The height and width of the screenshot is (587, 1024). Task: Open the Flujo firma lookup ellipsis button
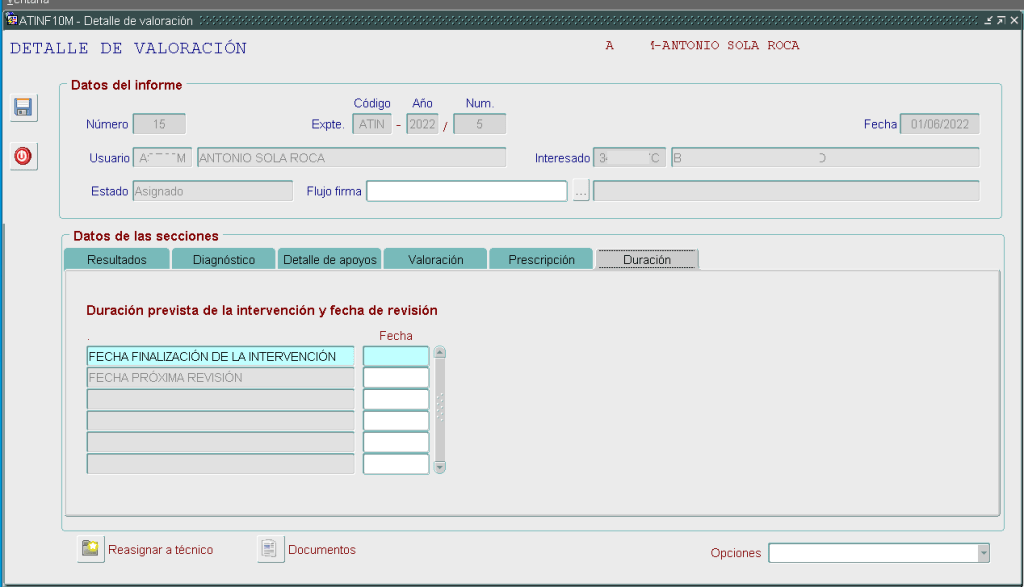coord(581,191)
